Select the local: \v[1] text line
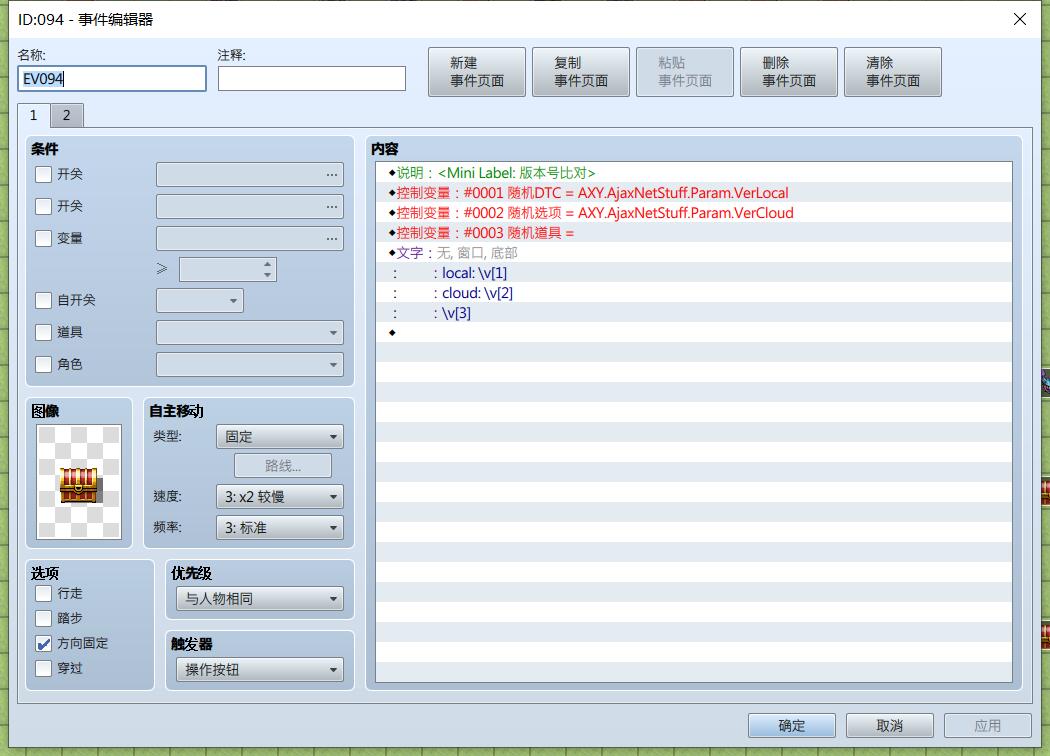The height and width of the screenshot is (756, 1050). pos(694,273)
